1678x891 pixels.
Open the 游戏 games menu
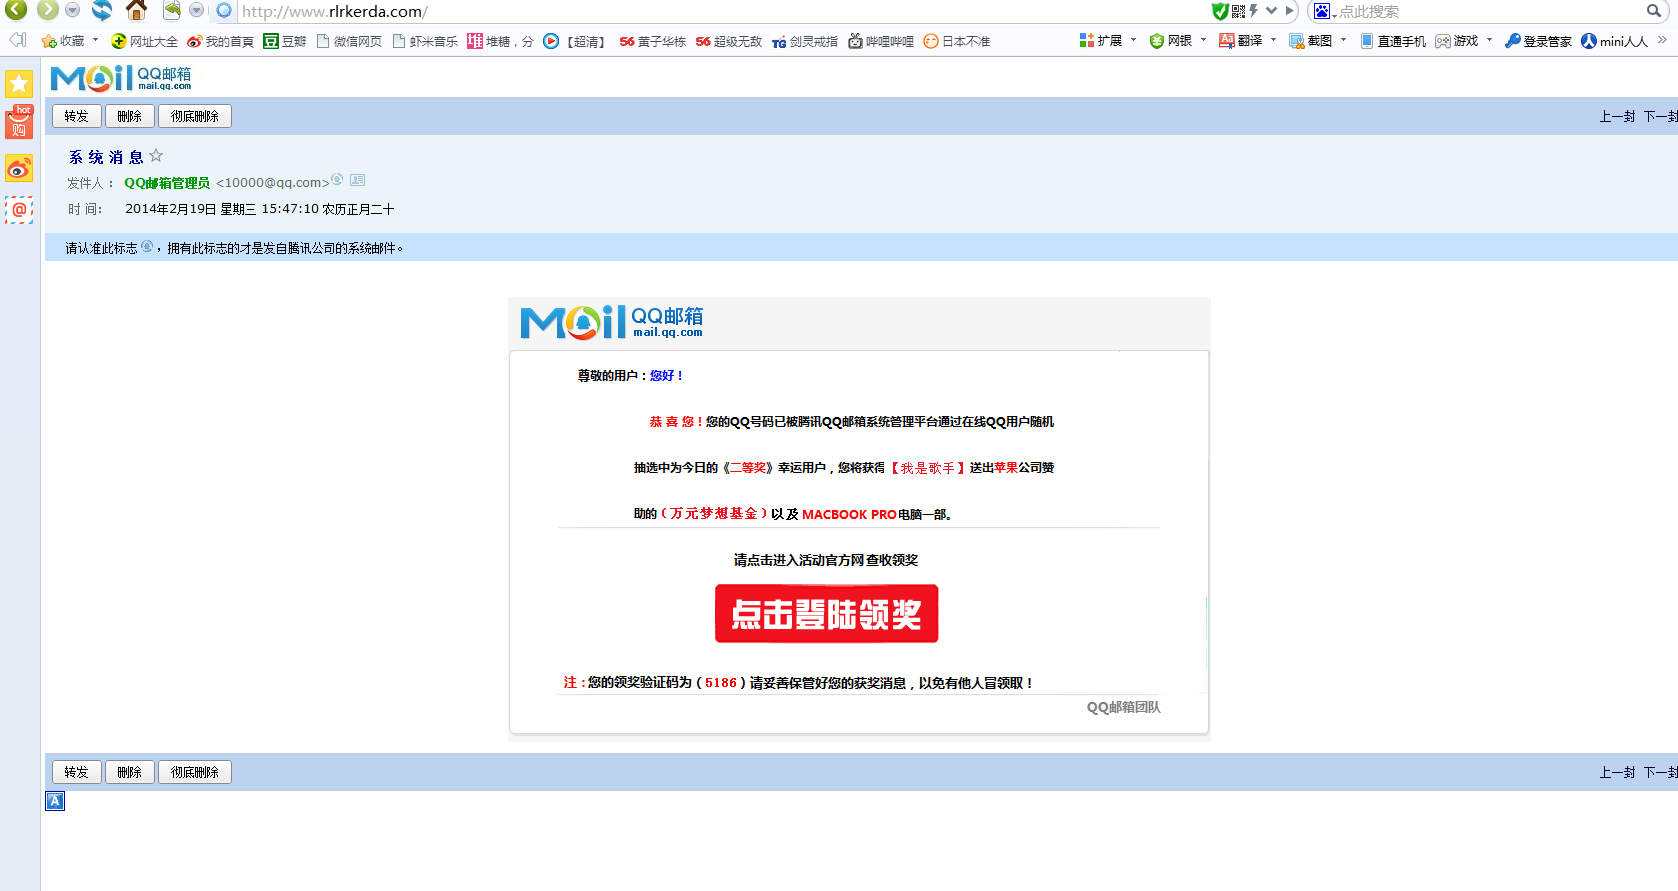1456,41
